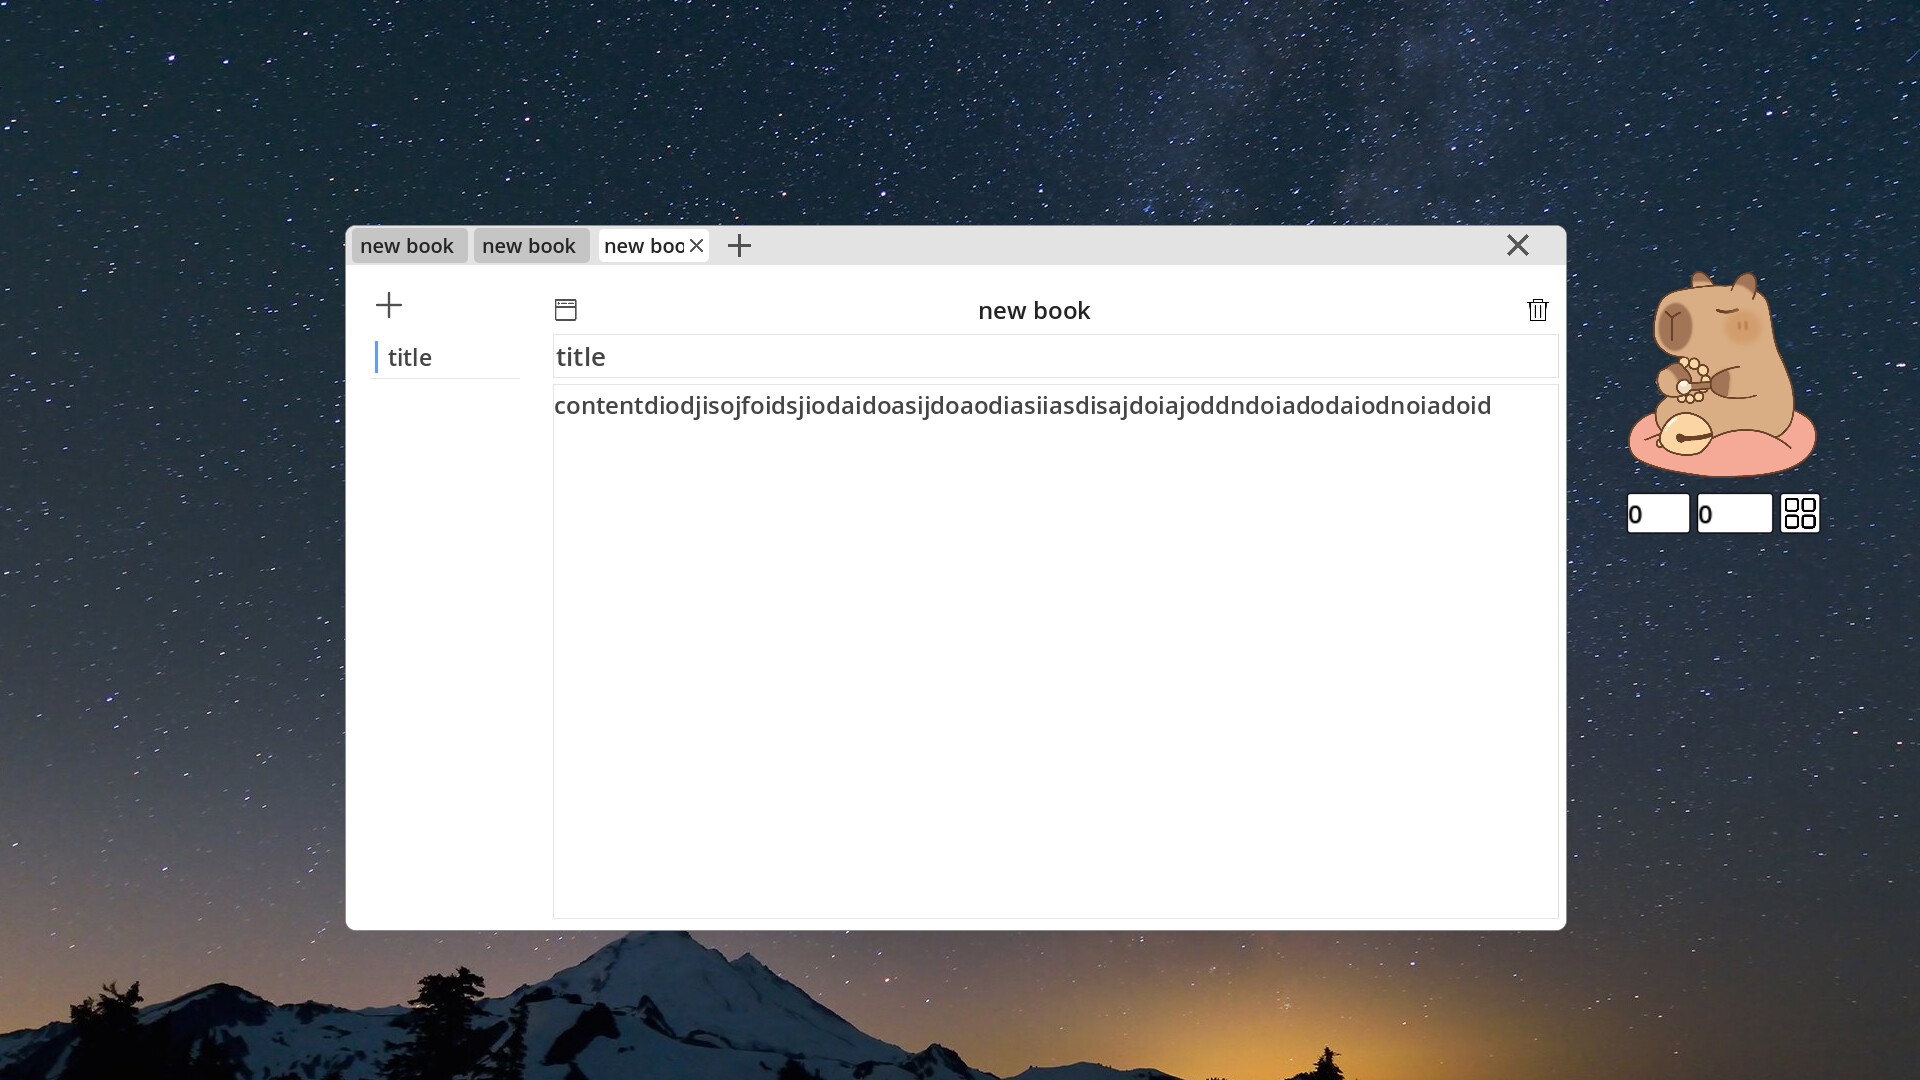This screenshot has width=1920, height=1080.
Task: Click the second counter box showing 0
Action: [x=1733, y=514]
